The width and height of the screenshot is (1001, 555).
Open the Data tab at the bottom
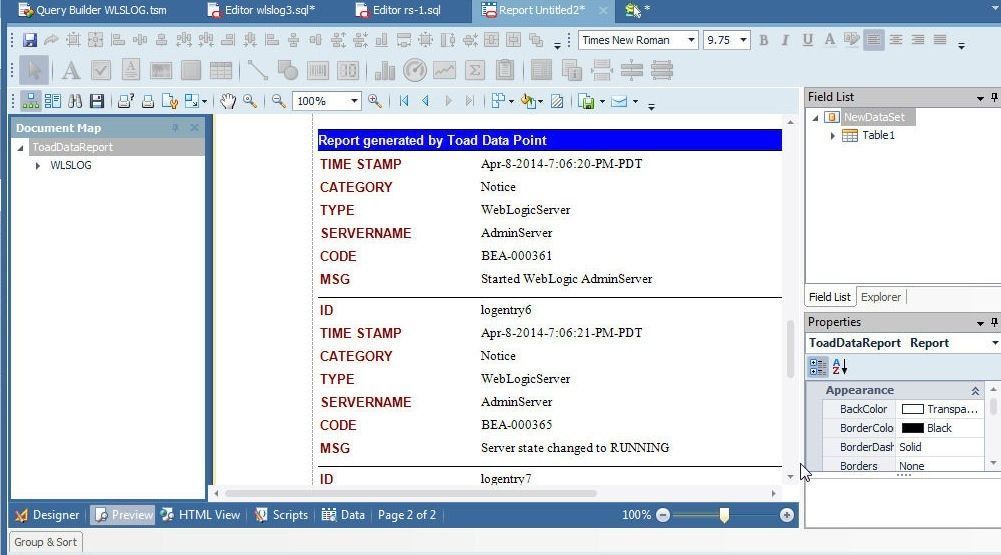(343, 515)
